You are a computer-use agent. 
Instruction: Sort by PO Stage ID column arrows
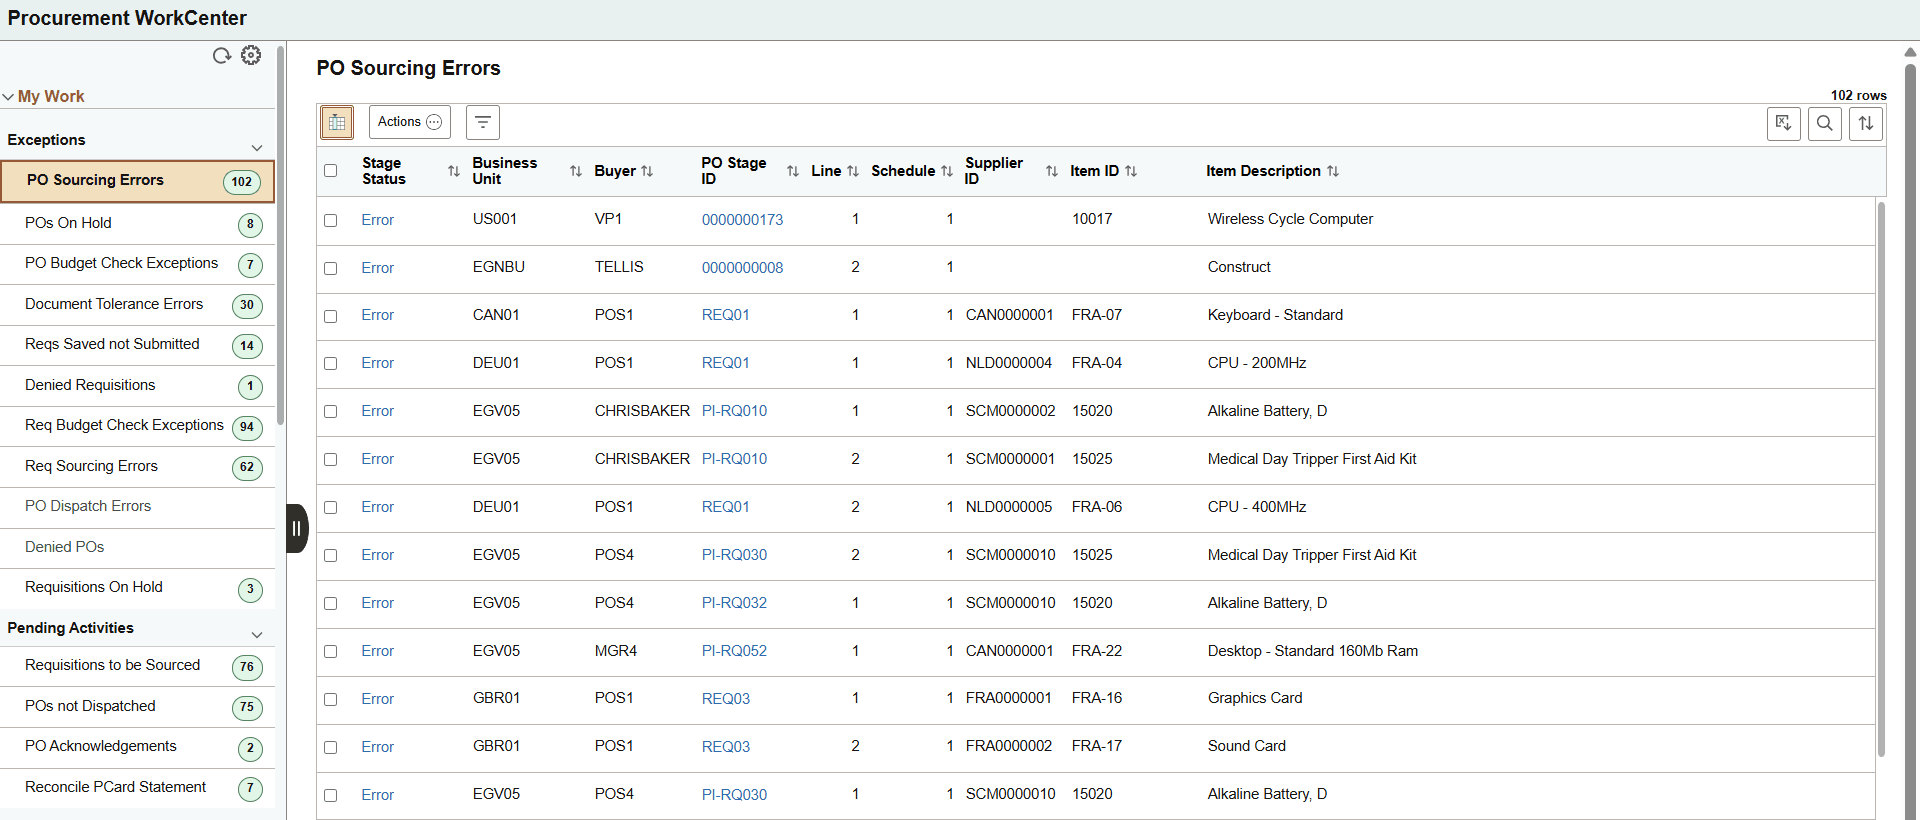tap(793, 171)
